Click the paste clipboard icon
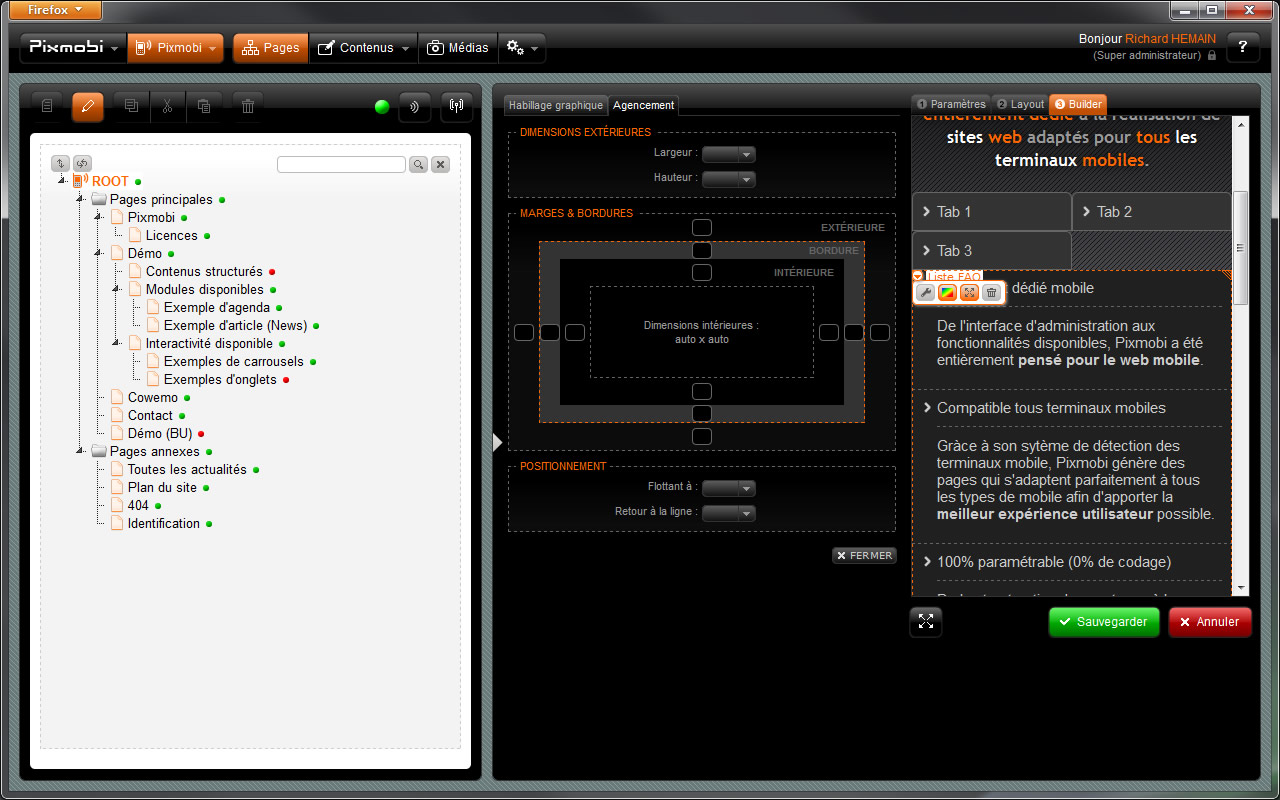 point(204,105)
